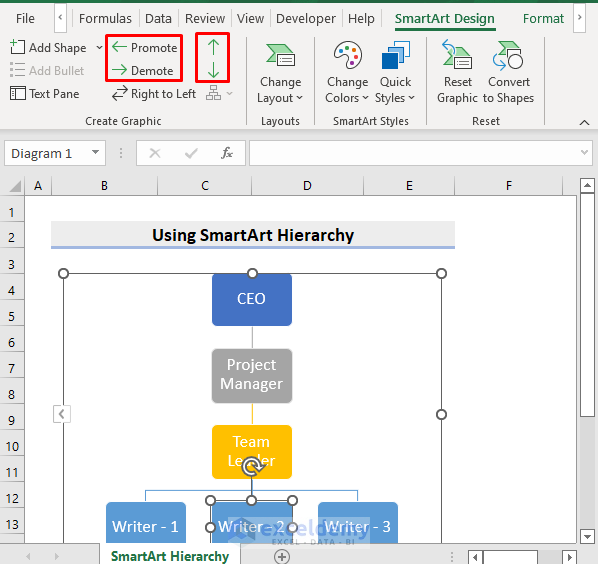Screen dimensions: 598x564
Task: Toggle Right to Left layout
Action: pos(154,94)
